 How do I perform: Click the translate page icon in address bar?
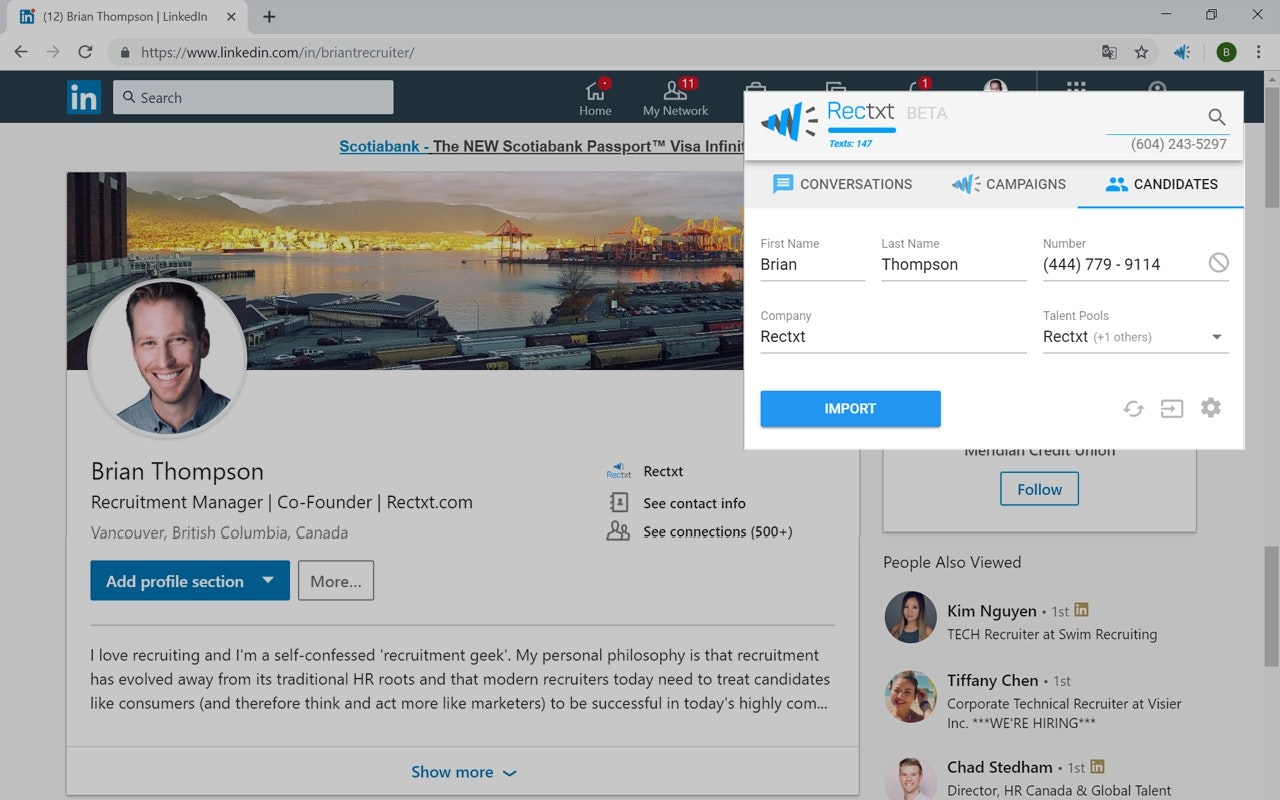(x=1109, y=52)
